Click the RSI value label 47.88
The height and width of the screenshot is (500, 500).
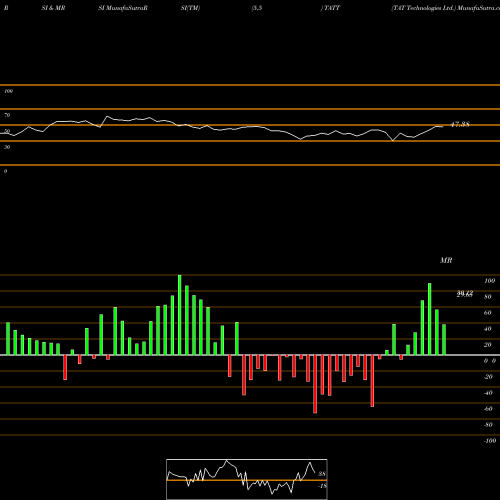(460, 124)
